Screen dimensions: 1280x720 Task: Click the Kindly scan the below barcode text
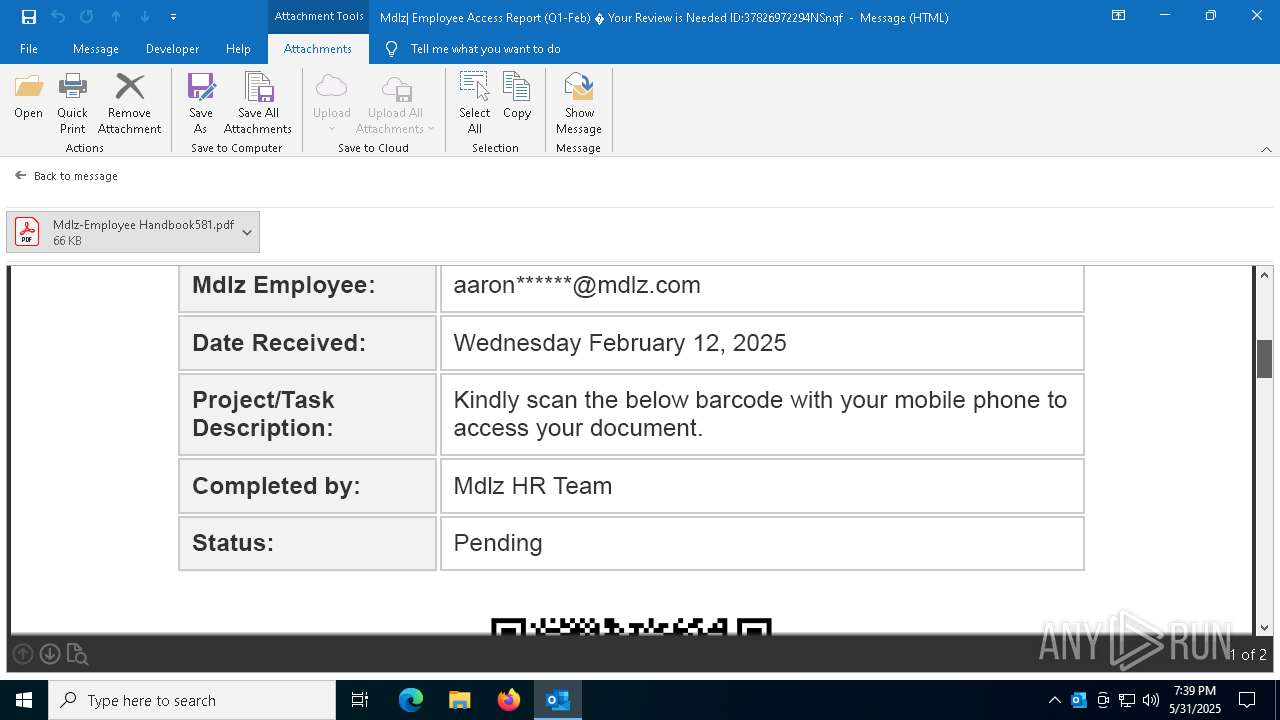(760, 414)
